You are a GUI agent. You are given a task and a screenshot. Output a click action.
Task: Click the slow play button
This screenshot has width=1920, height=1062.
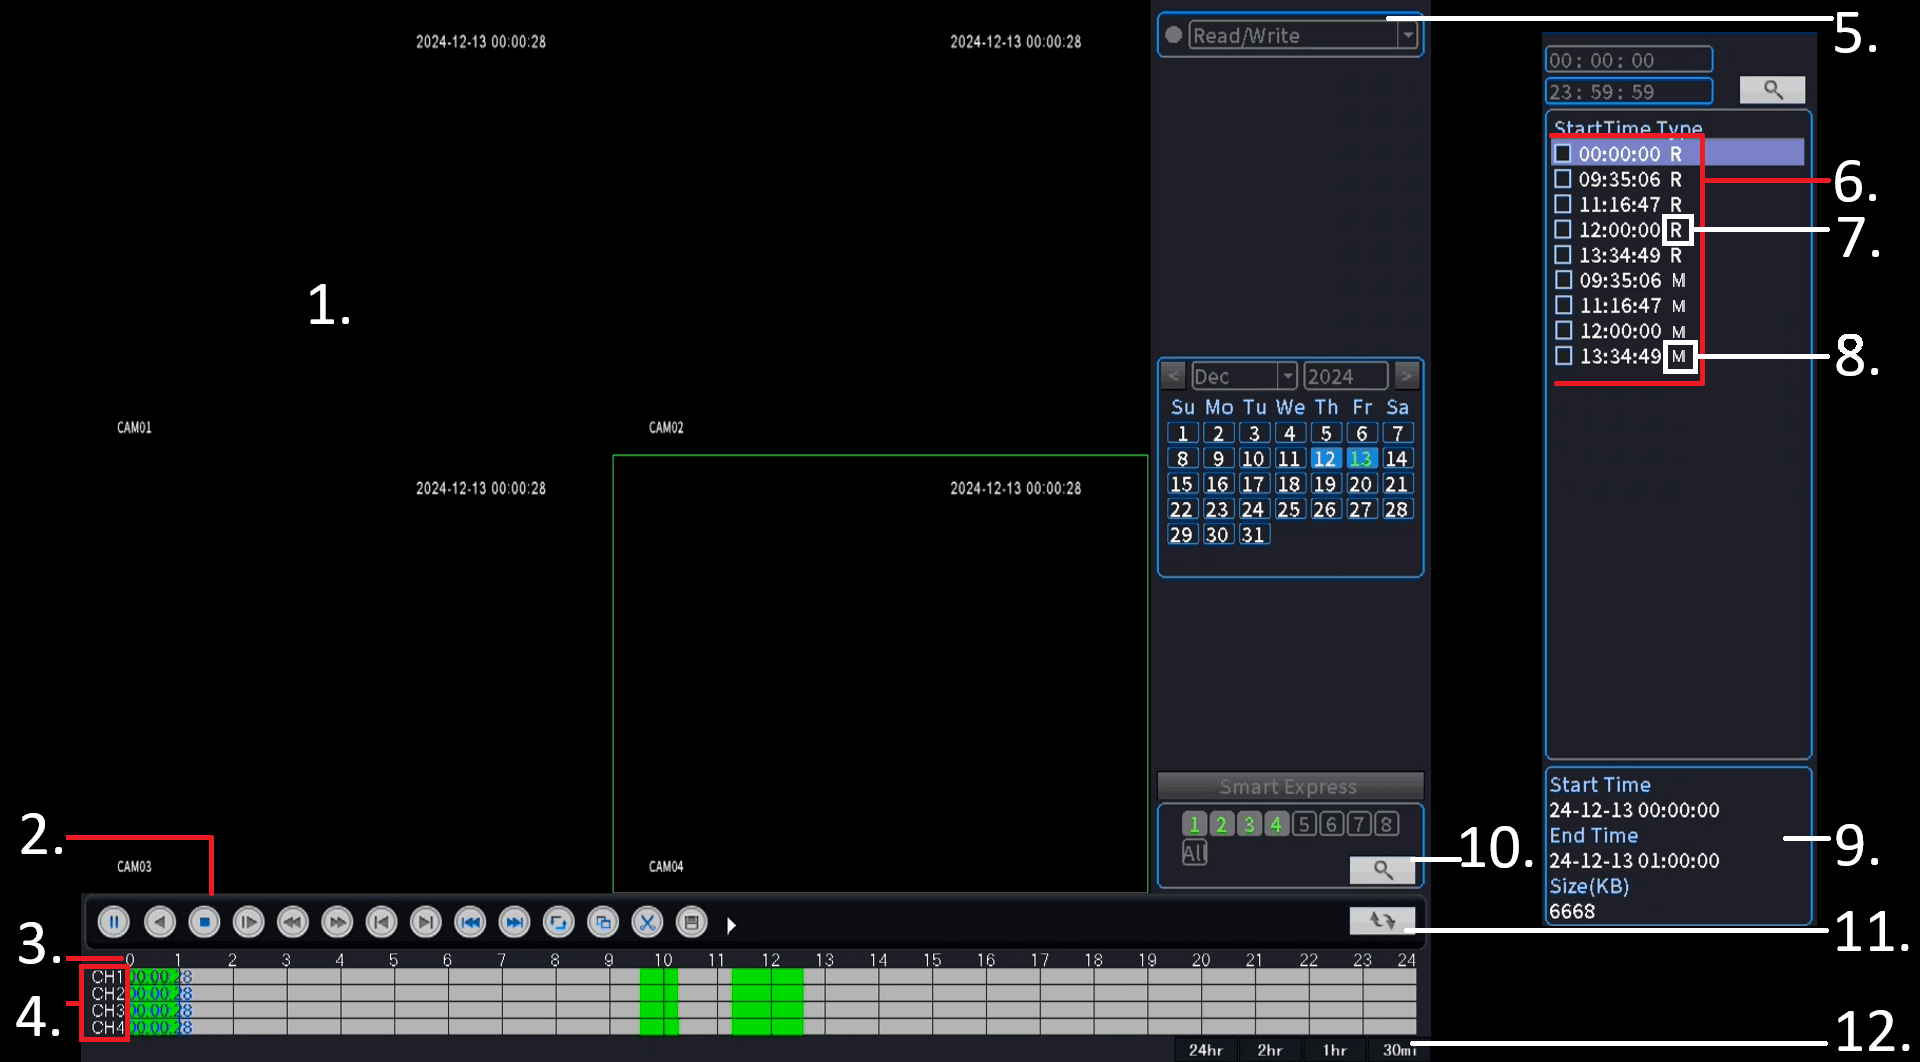tap(248, 922)
